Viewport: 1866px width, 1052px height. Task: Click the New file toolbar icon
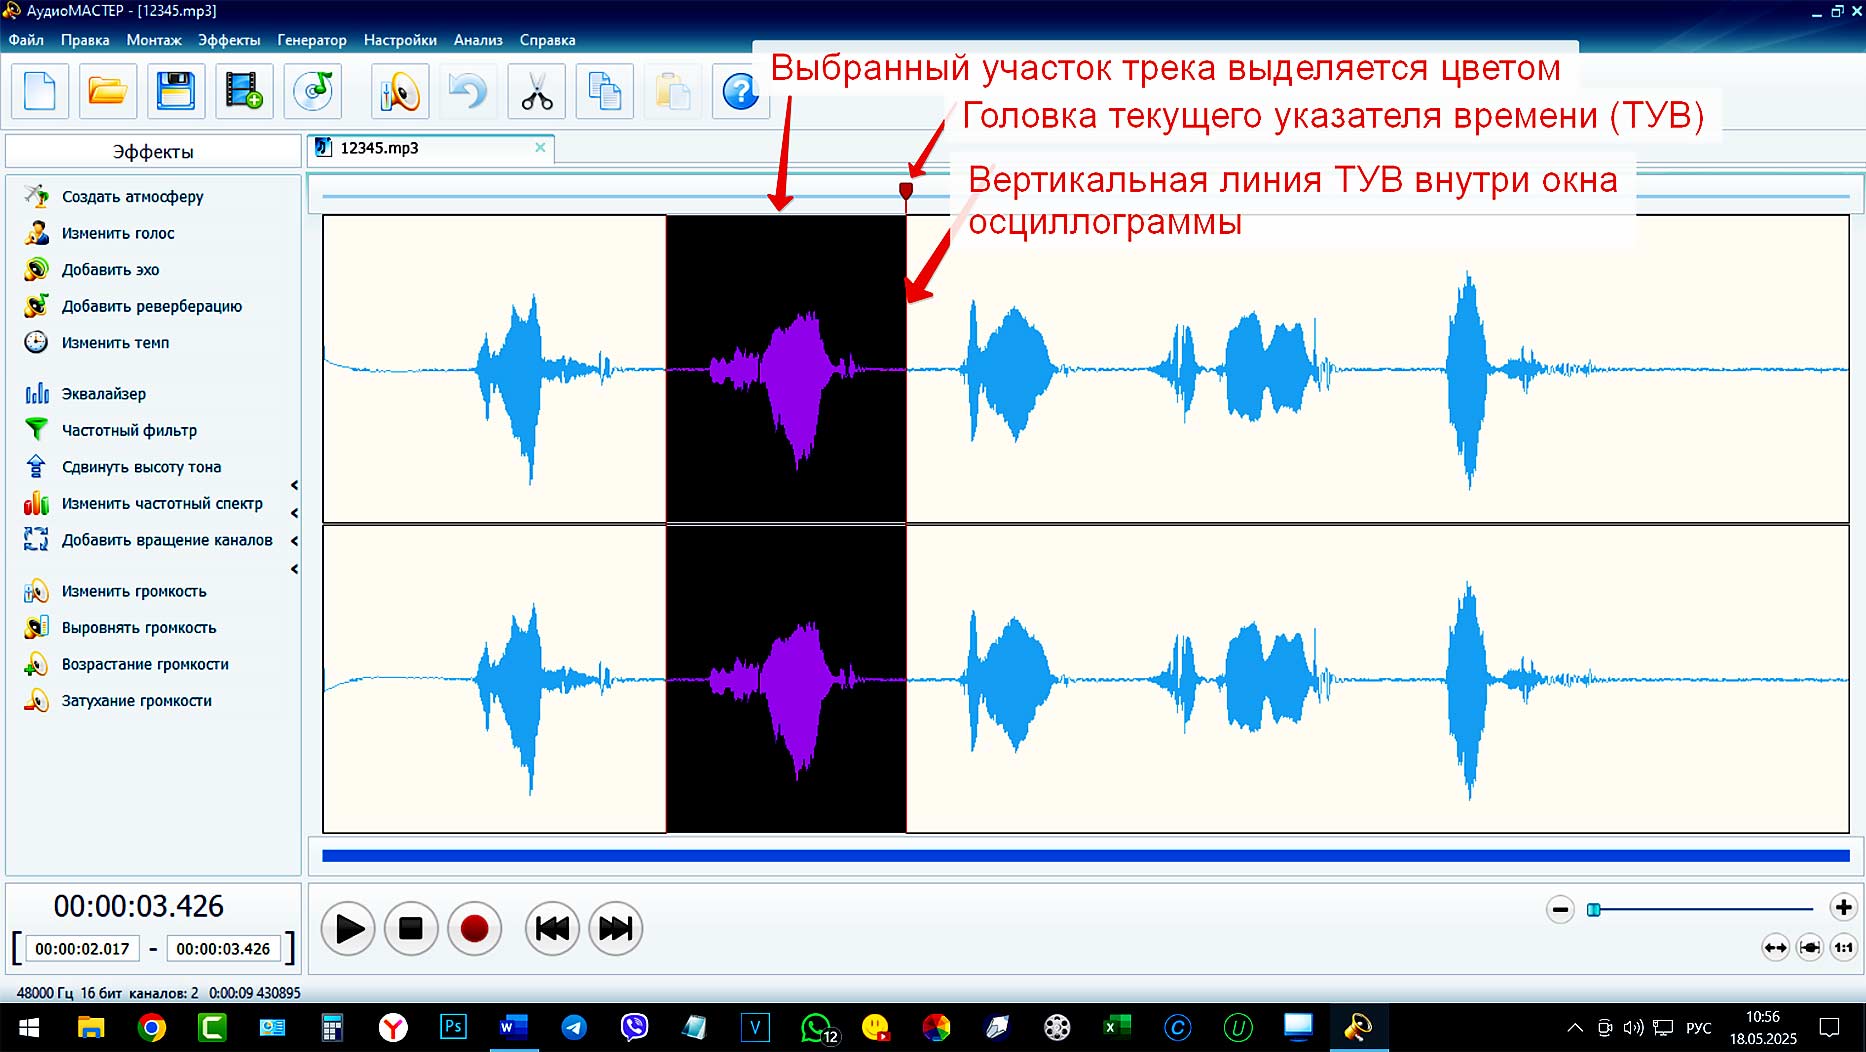pyautogui.click(x=40, y=92)
